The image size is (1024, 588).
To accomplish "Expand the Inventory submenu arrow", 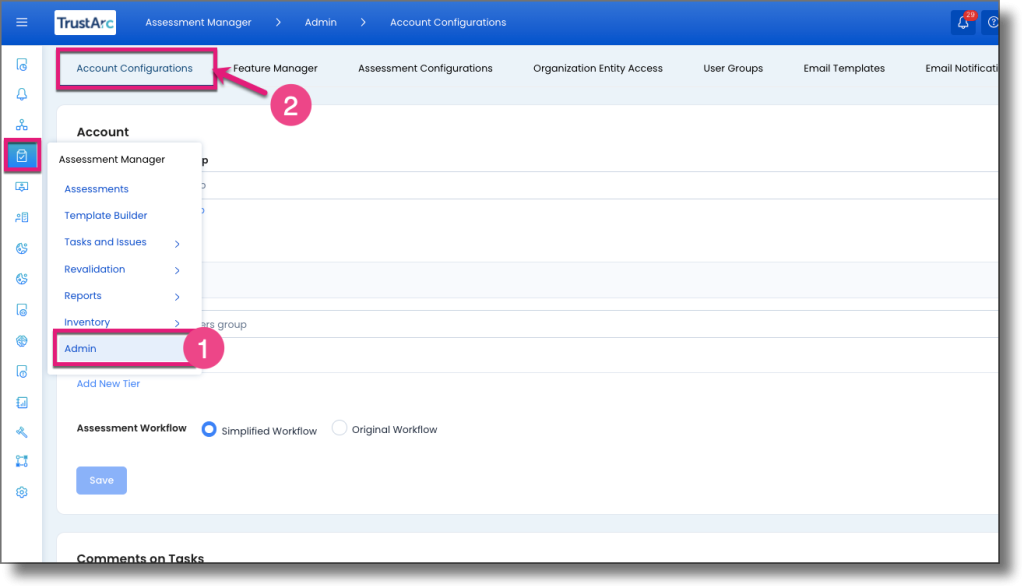I will (177, 323).
